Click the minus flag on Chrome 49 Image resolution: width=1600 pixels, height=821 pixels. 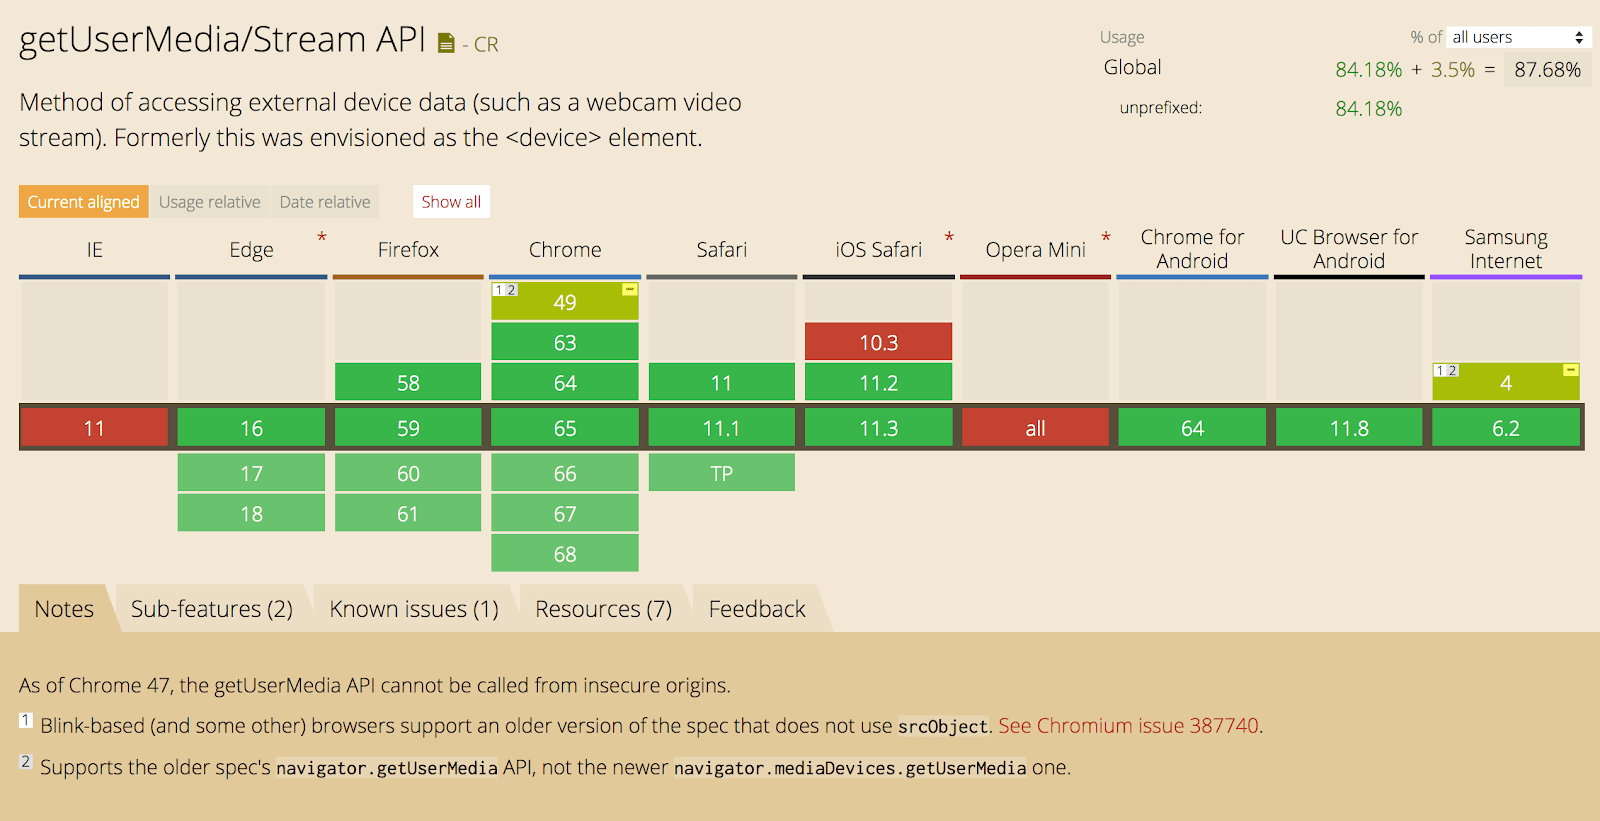pos(629,289)
